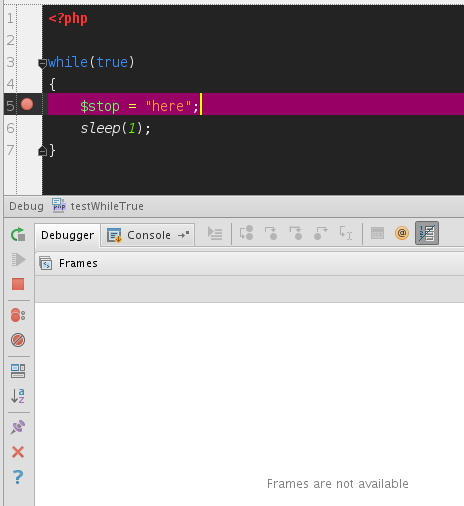Click the Run to Cursor button

tap(345, 233)
